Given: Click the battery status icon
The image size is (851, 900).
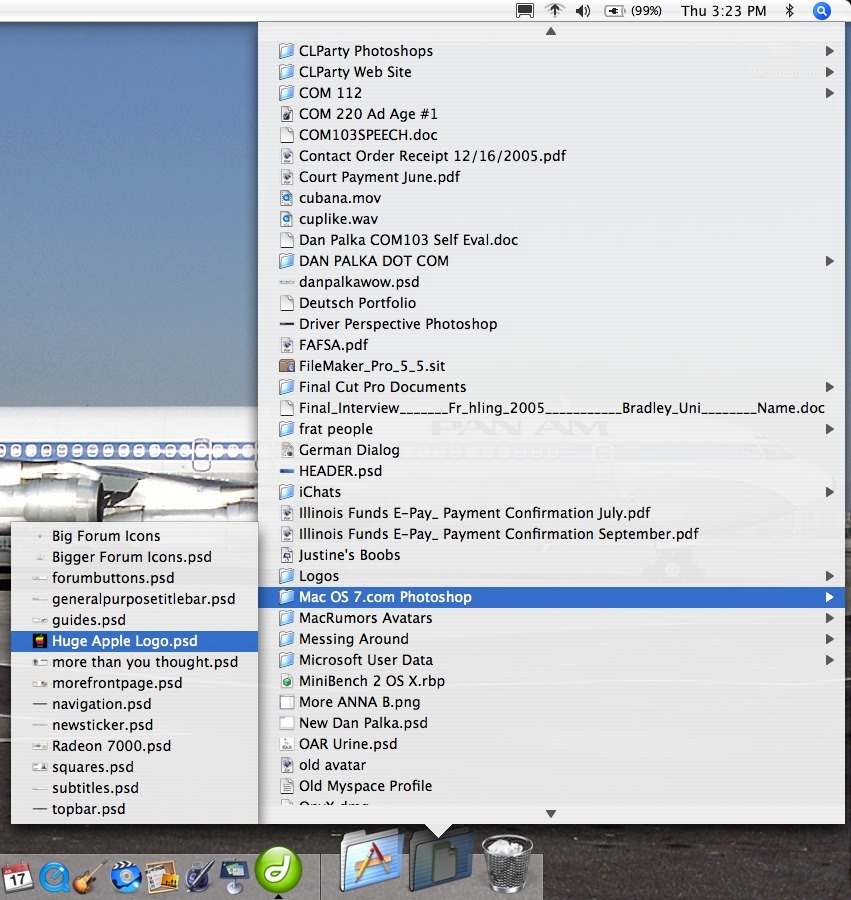Looking at the screenshot, I should tap(613, 11).
